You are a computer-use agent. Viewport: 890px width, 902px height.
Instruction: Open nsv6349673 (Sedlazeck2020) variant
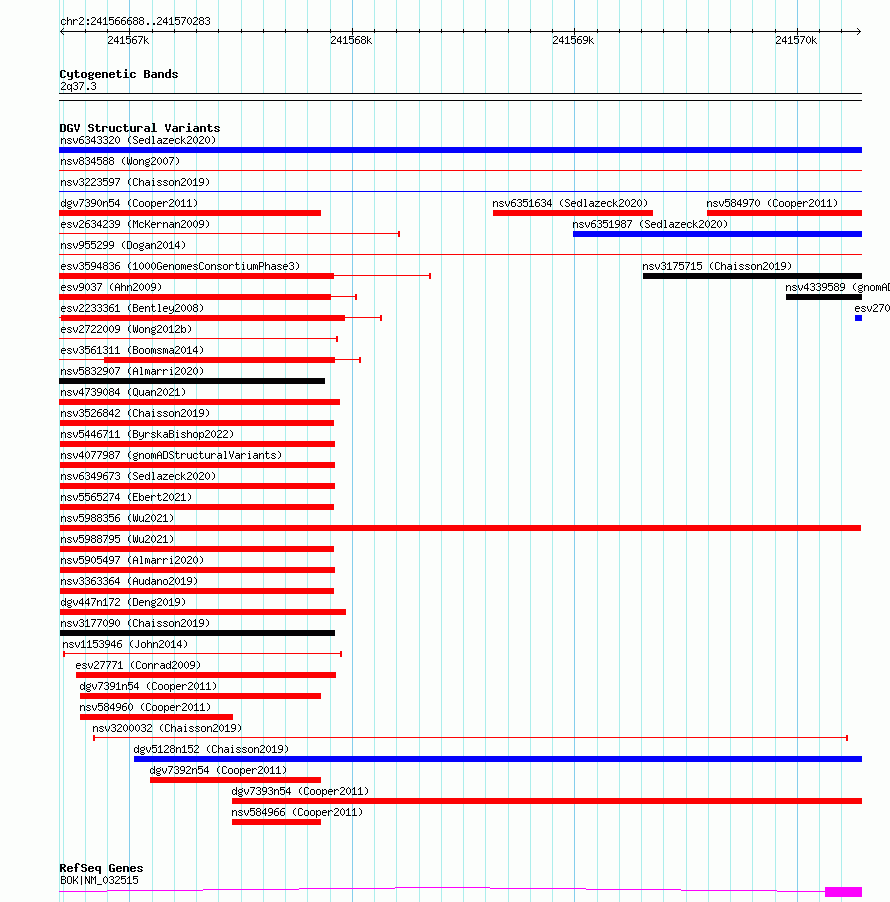[138, 476]
